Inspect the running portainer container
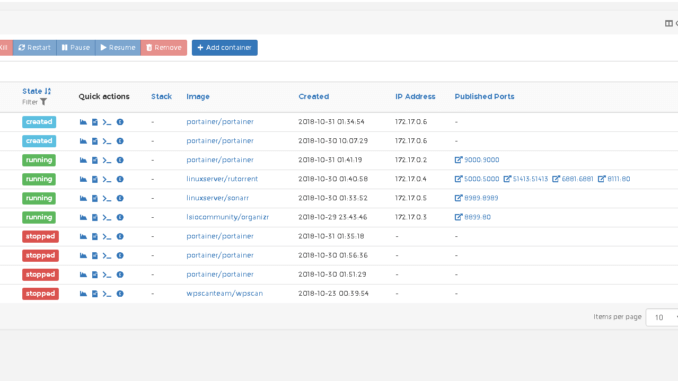Image resolution: width=678 pixels, height=381 pixels. point(120,160)
